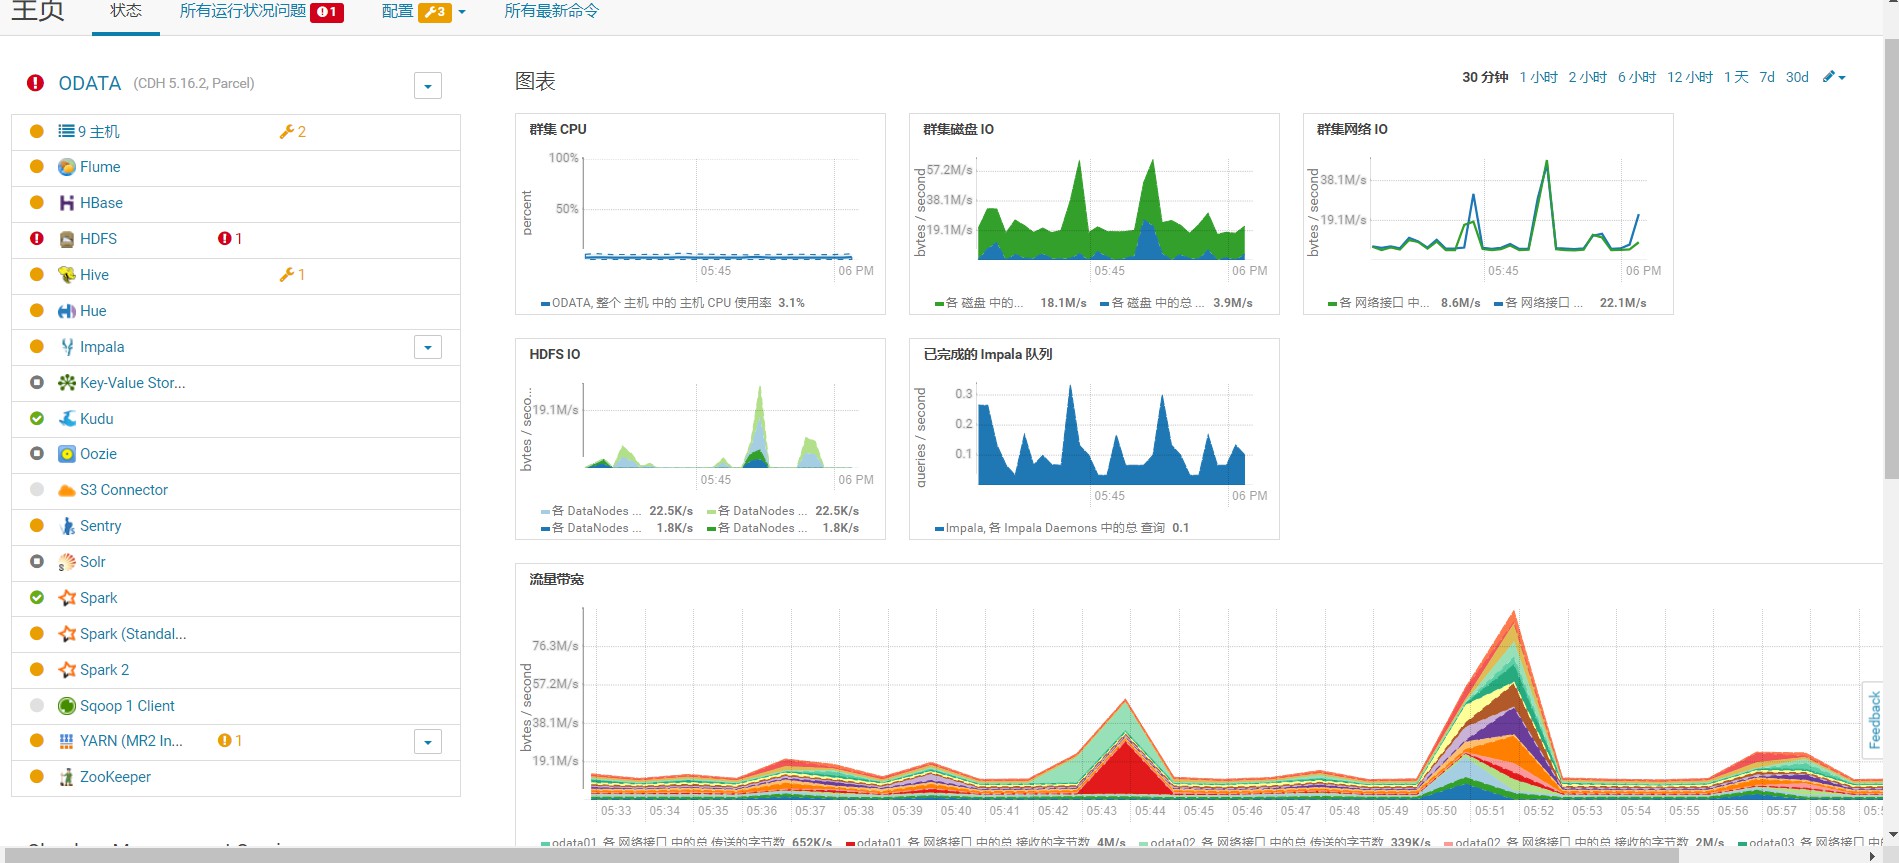Click the Solr service icon

(67, 562)
